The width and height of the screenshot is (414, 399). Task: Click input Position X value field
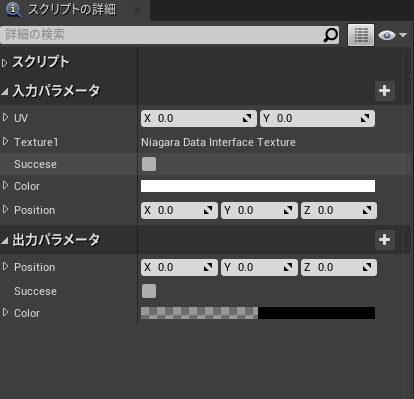tap(179, 210)
